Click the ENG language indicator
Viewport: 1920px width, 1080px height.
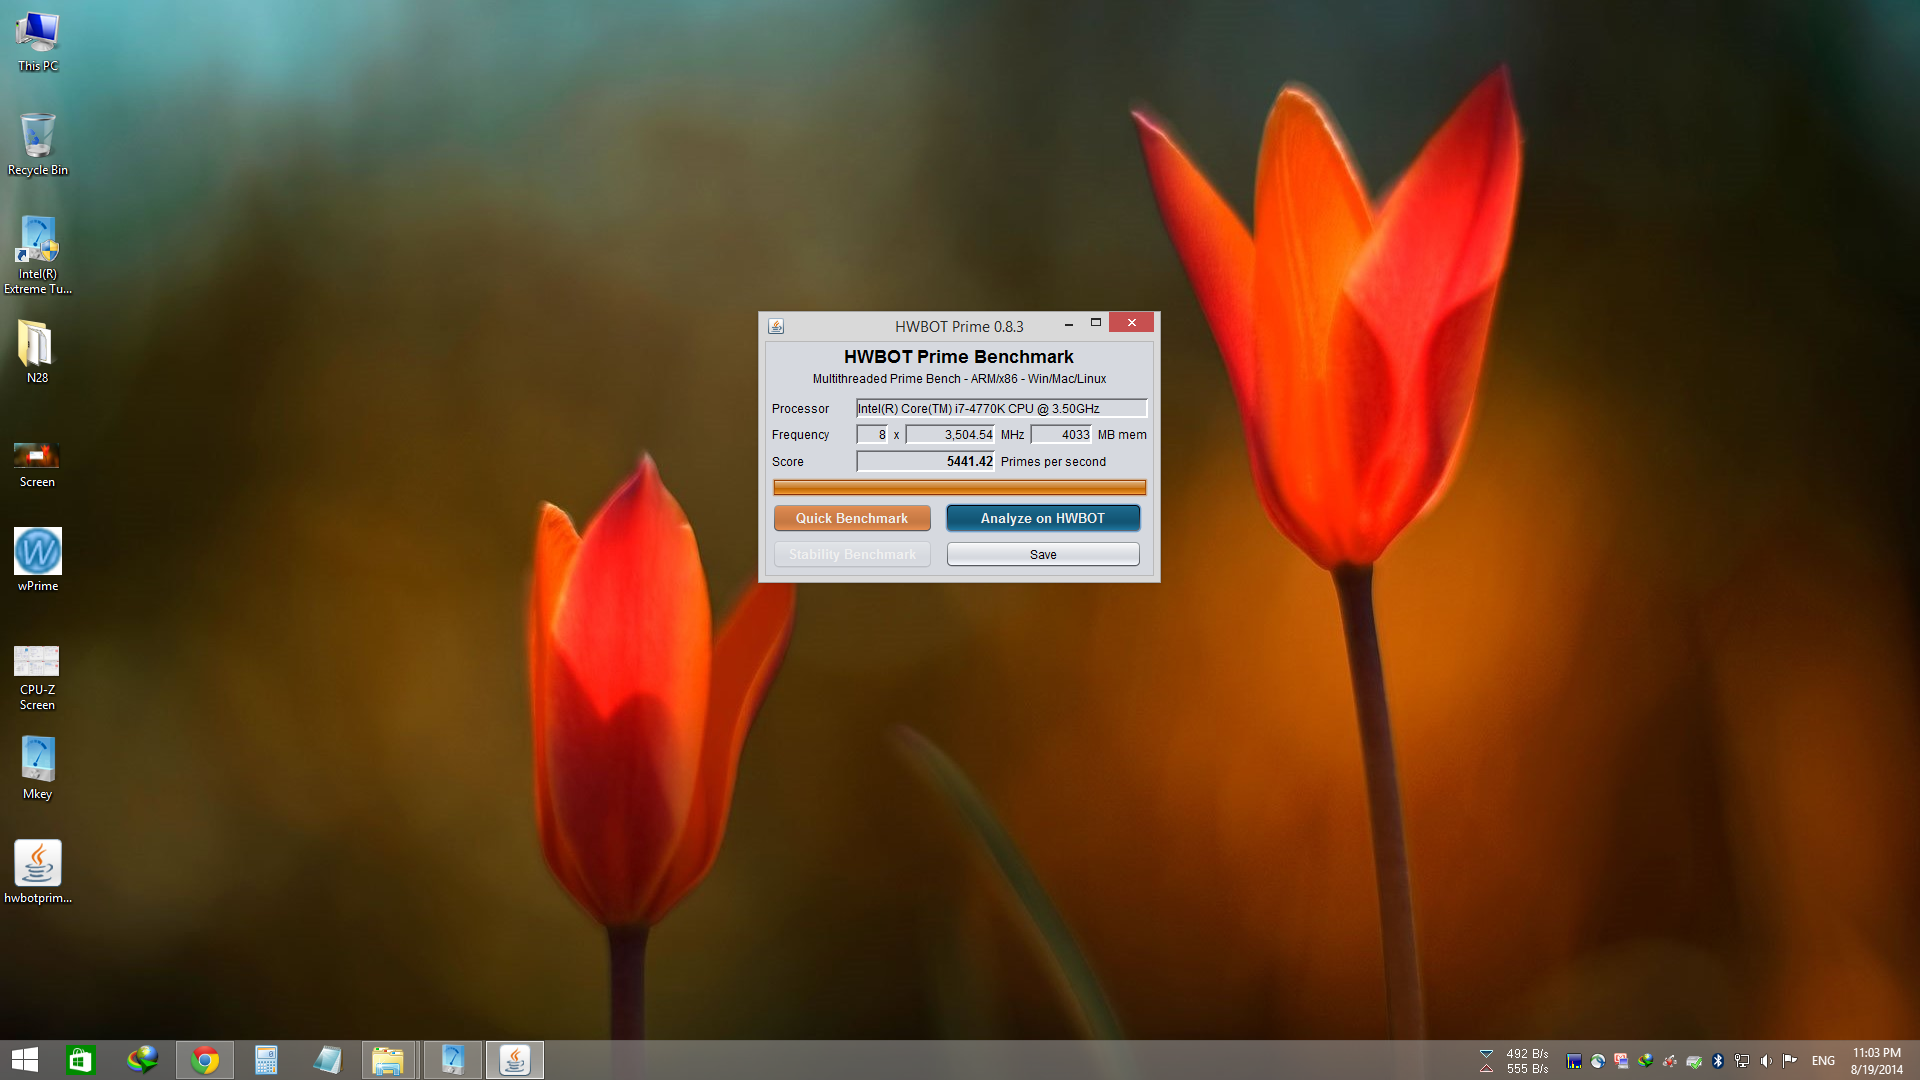pyautogui.click(x=1823, y=1061)
